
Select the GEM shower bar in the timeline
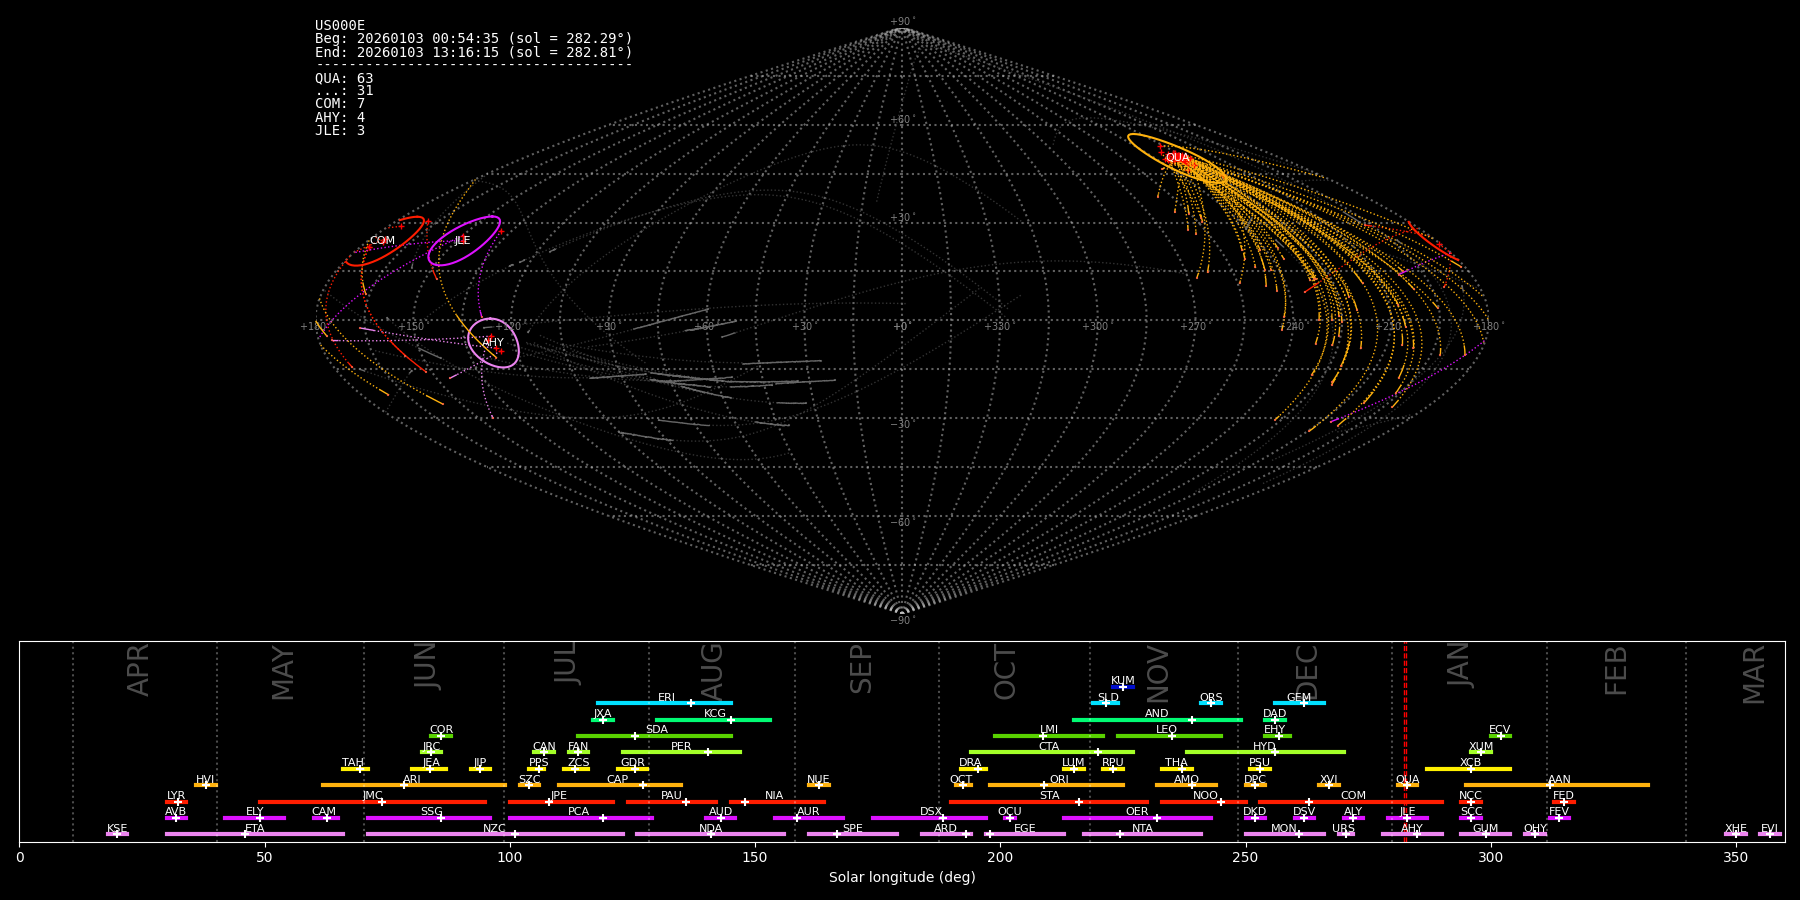(1299, 703)
